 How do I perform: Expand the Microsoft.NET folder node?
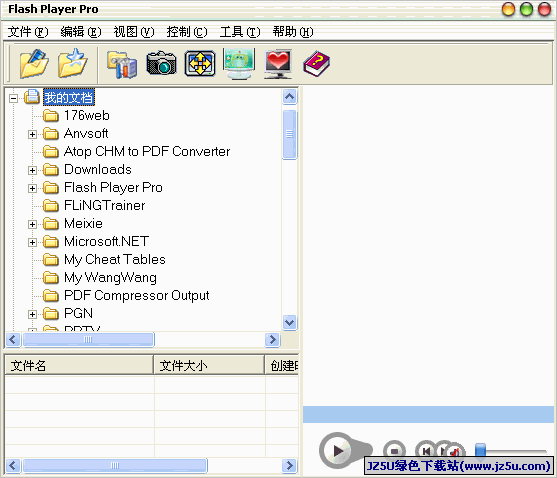tap(32, 242)
